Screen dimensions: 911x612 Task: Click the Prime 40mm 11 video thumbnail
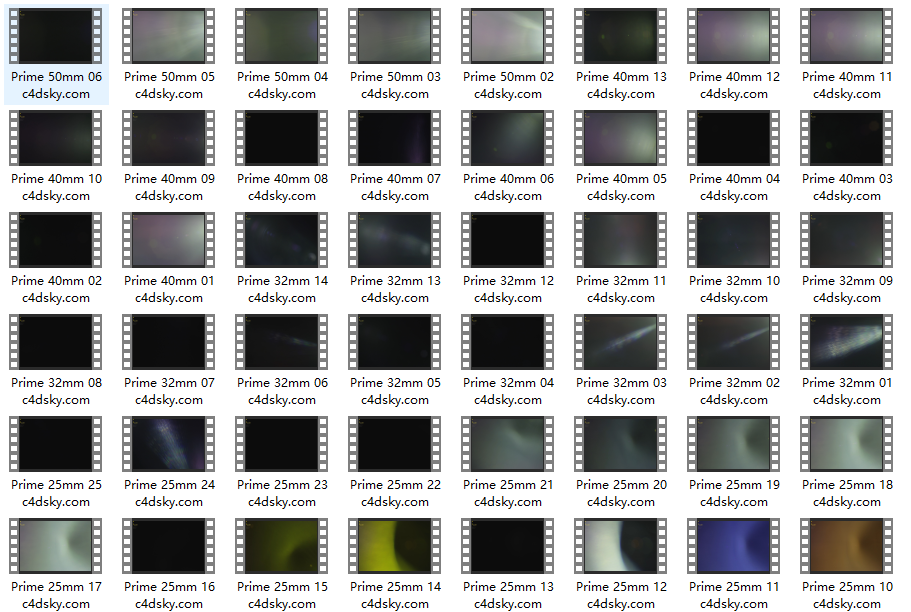pos(847,35)
